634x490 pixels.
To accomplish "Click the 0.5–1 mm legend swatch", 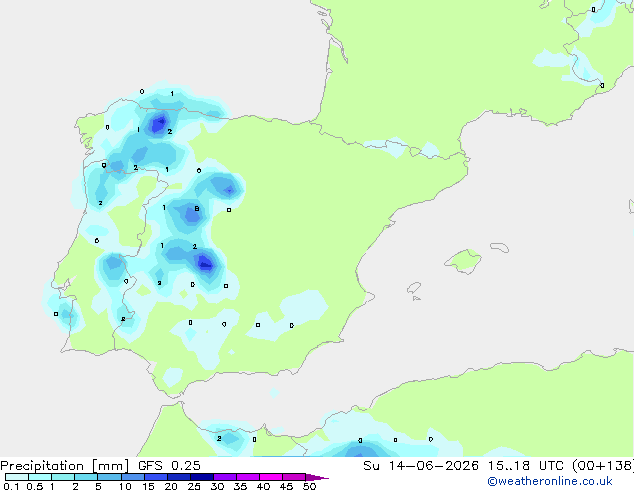I will [40, 477].
